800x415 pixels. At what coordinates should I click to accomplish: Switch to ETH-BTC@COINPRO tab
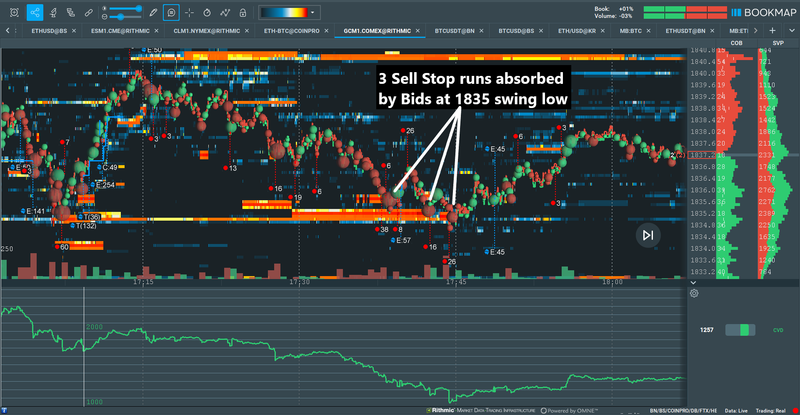click(x=292, y=31)
